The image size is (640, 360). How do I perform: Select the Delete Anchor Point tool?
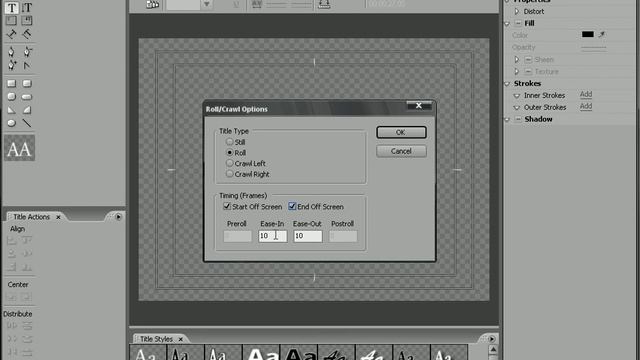click(27, 51)
